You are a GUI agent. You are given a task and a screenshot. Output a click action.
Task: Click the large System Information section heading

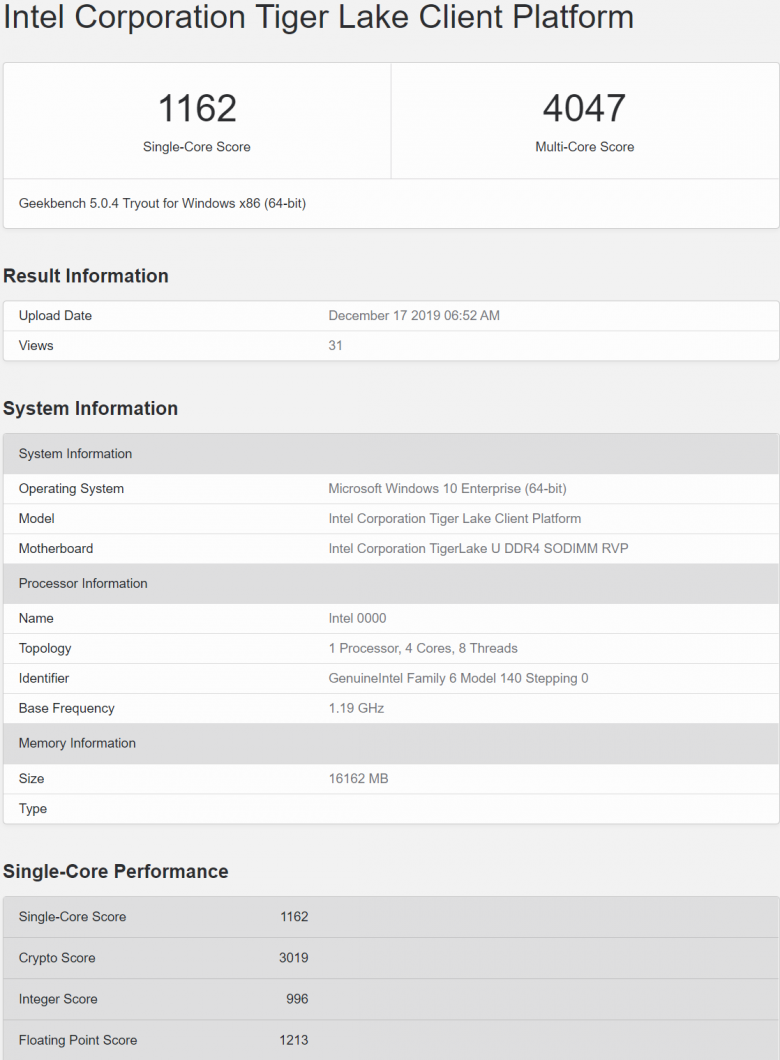[91, 408]
